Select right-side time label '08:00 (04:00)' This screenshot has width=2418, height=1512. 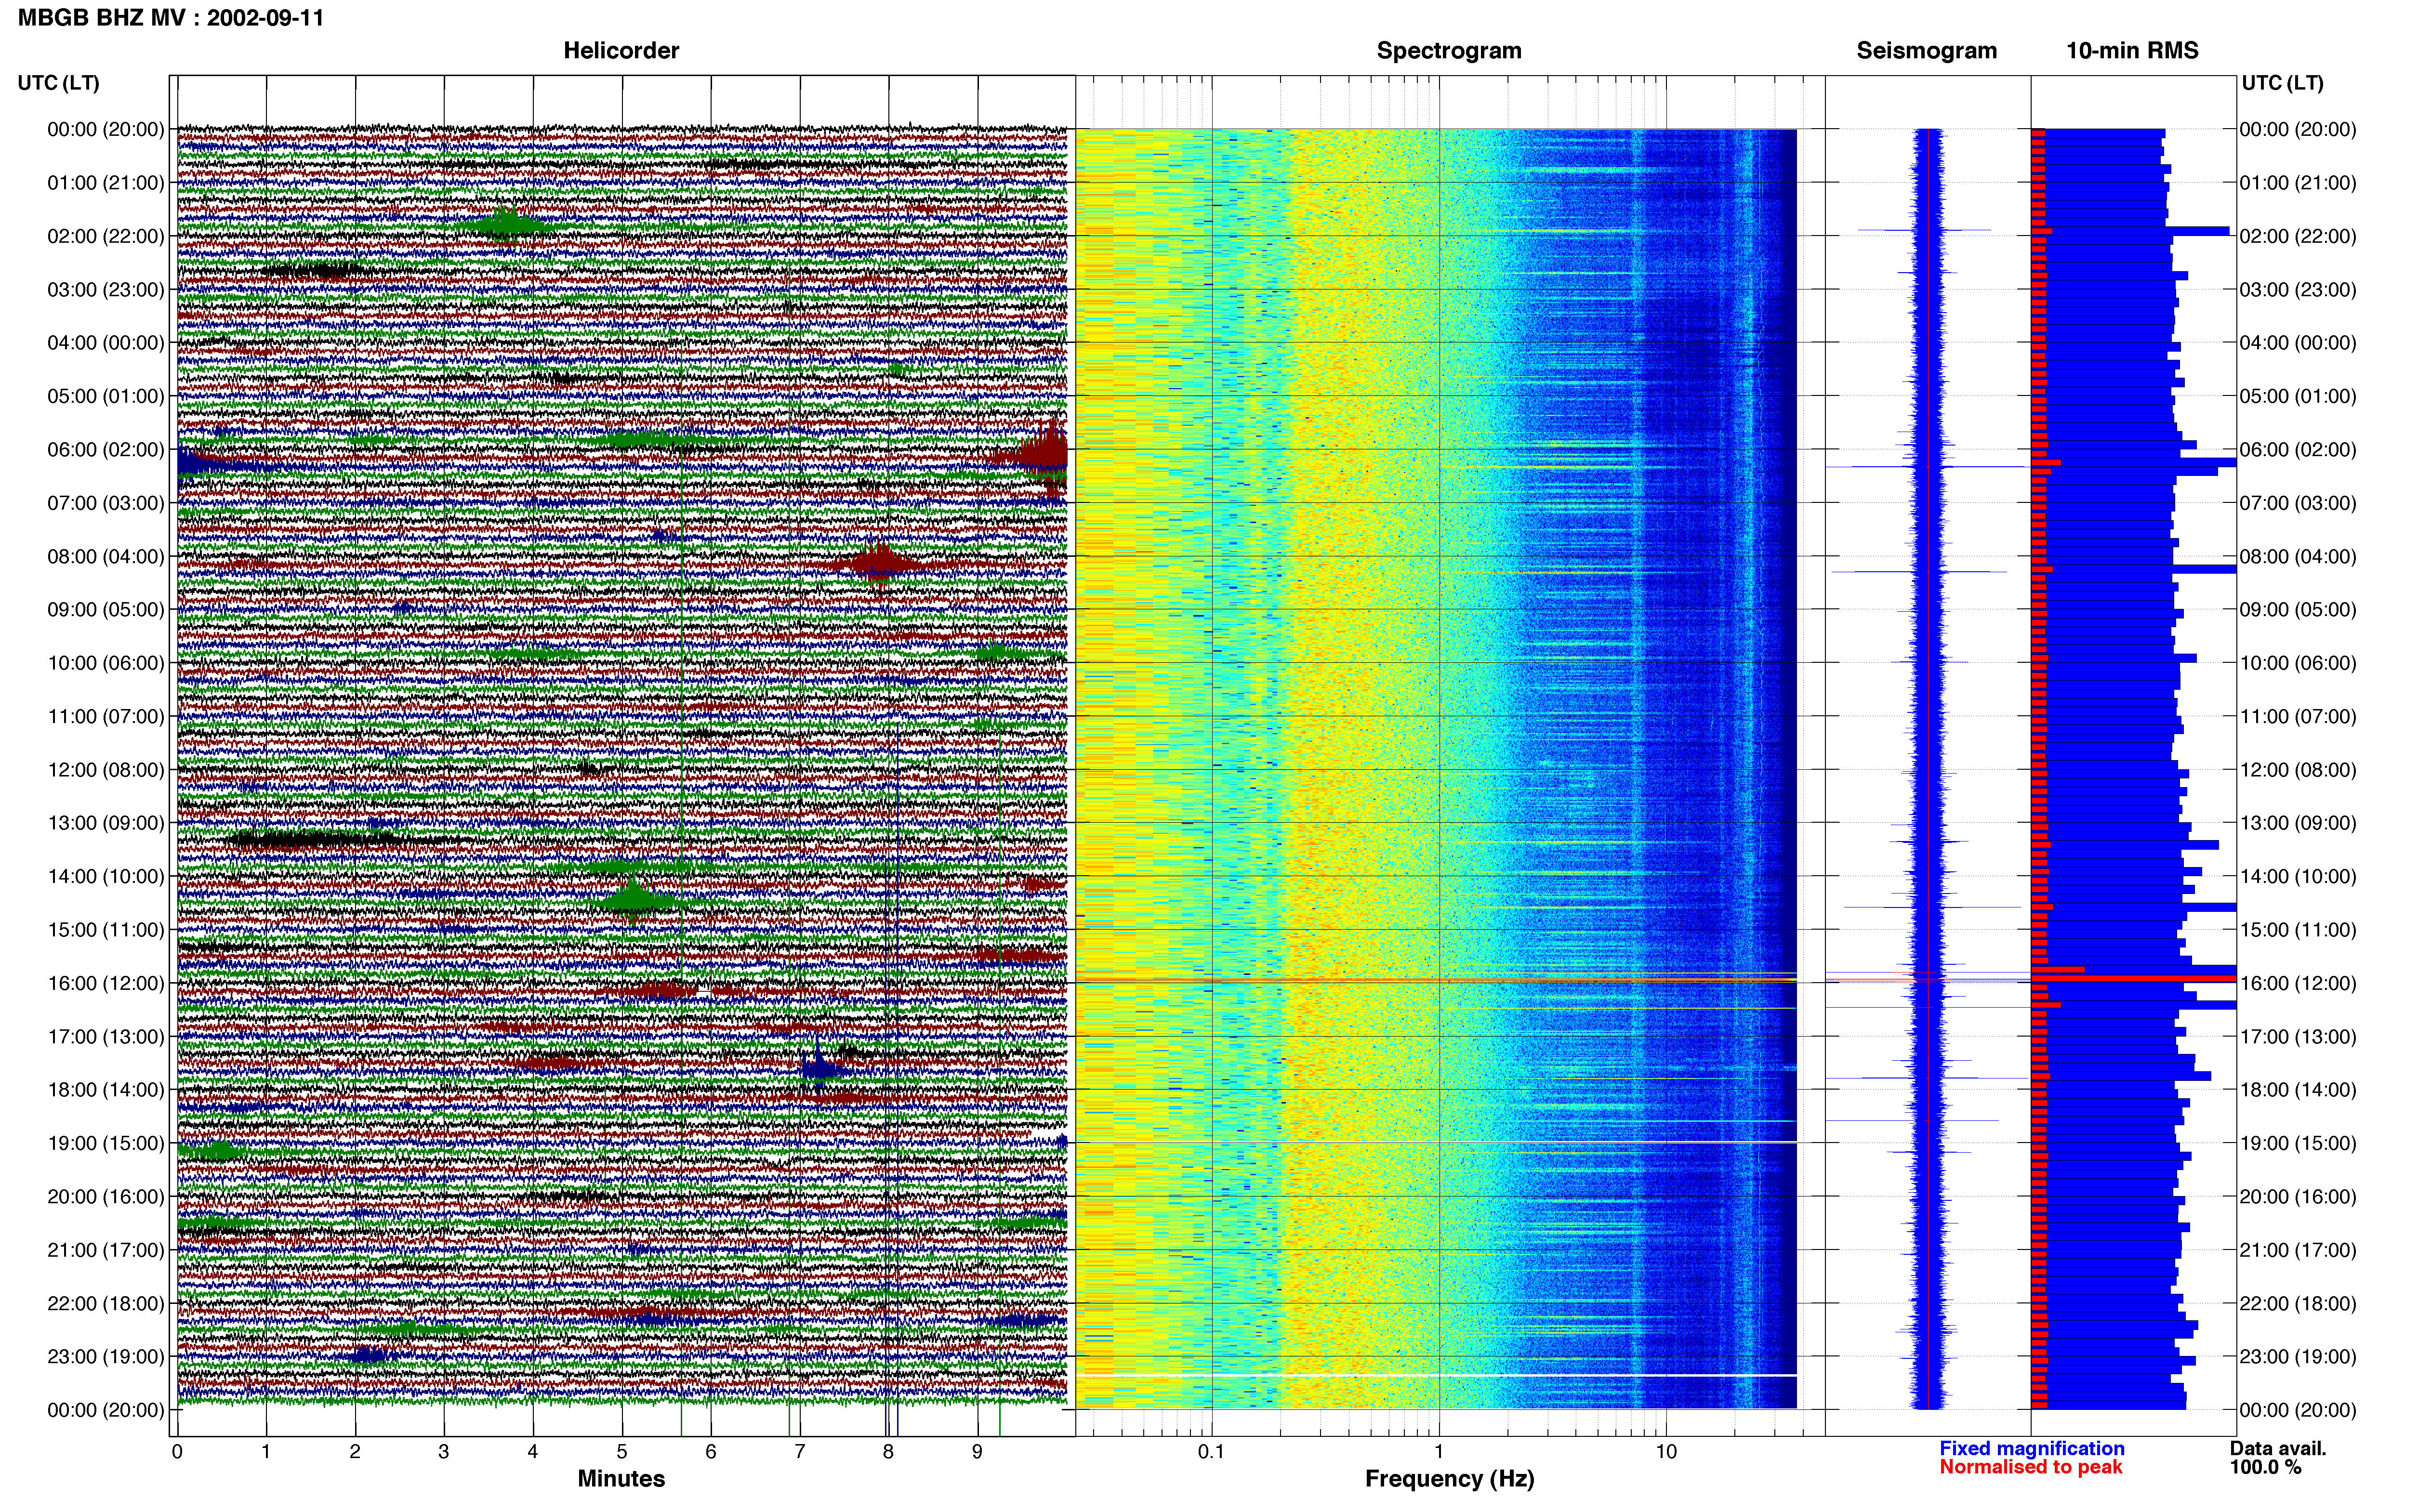2298,556
